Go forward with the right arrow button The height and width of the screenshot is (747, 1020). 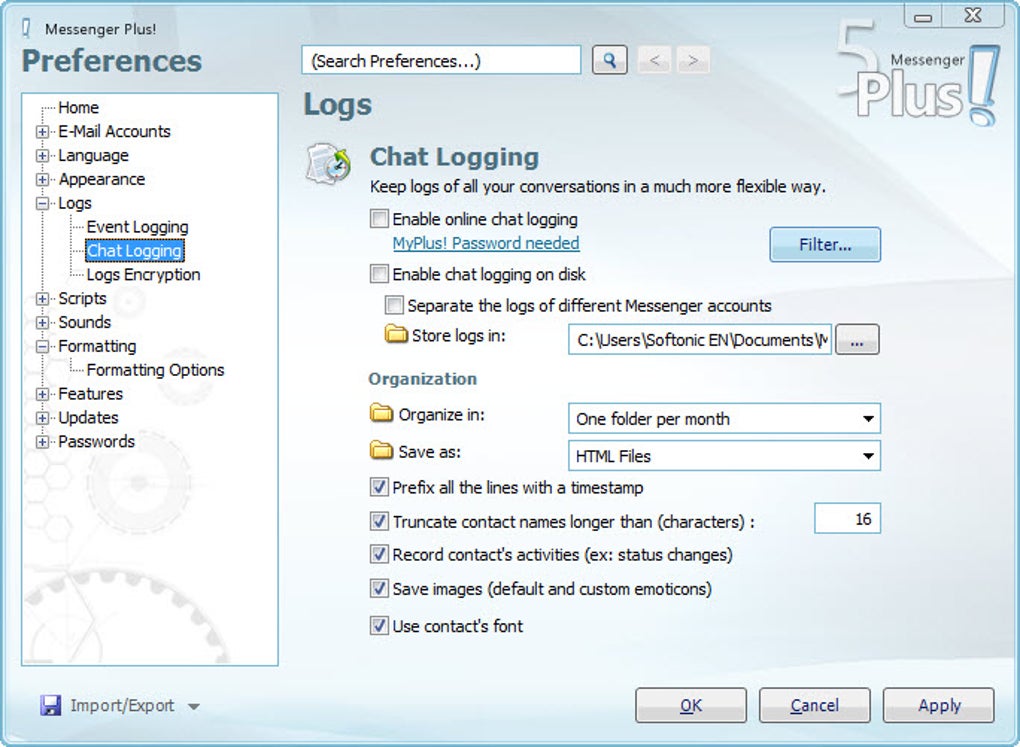pyautogui.click(x=693, y=61)
